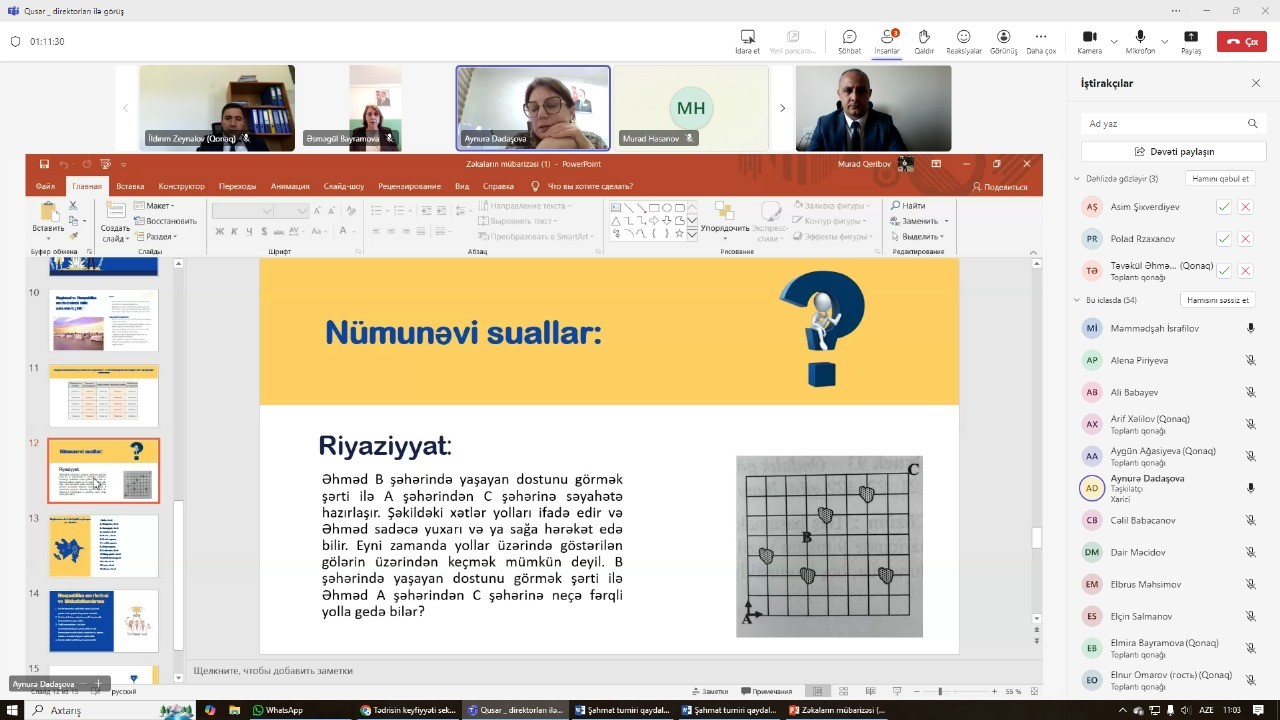Open the Söhbət chat icon
1280x720 pixels.
click(849, 39)
